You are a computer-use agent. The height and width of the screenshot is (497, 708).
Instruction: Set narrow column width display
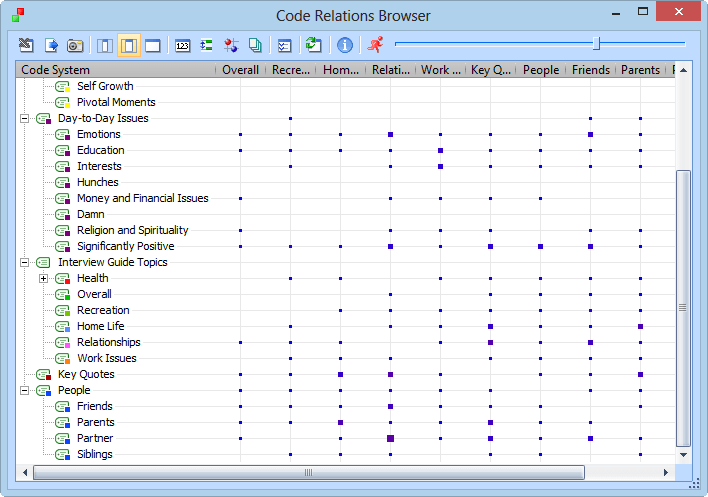(x=105, y=45)
